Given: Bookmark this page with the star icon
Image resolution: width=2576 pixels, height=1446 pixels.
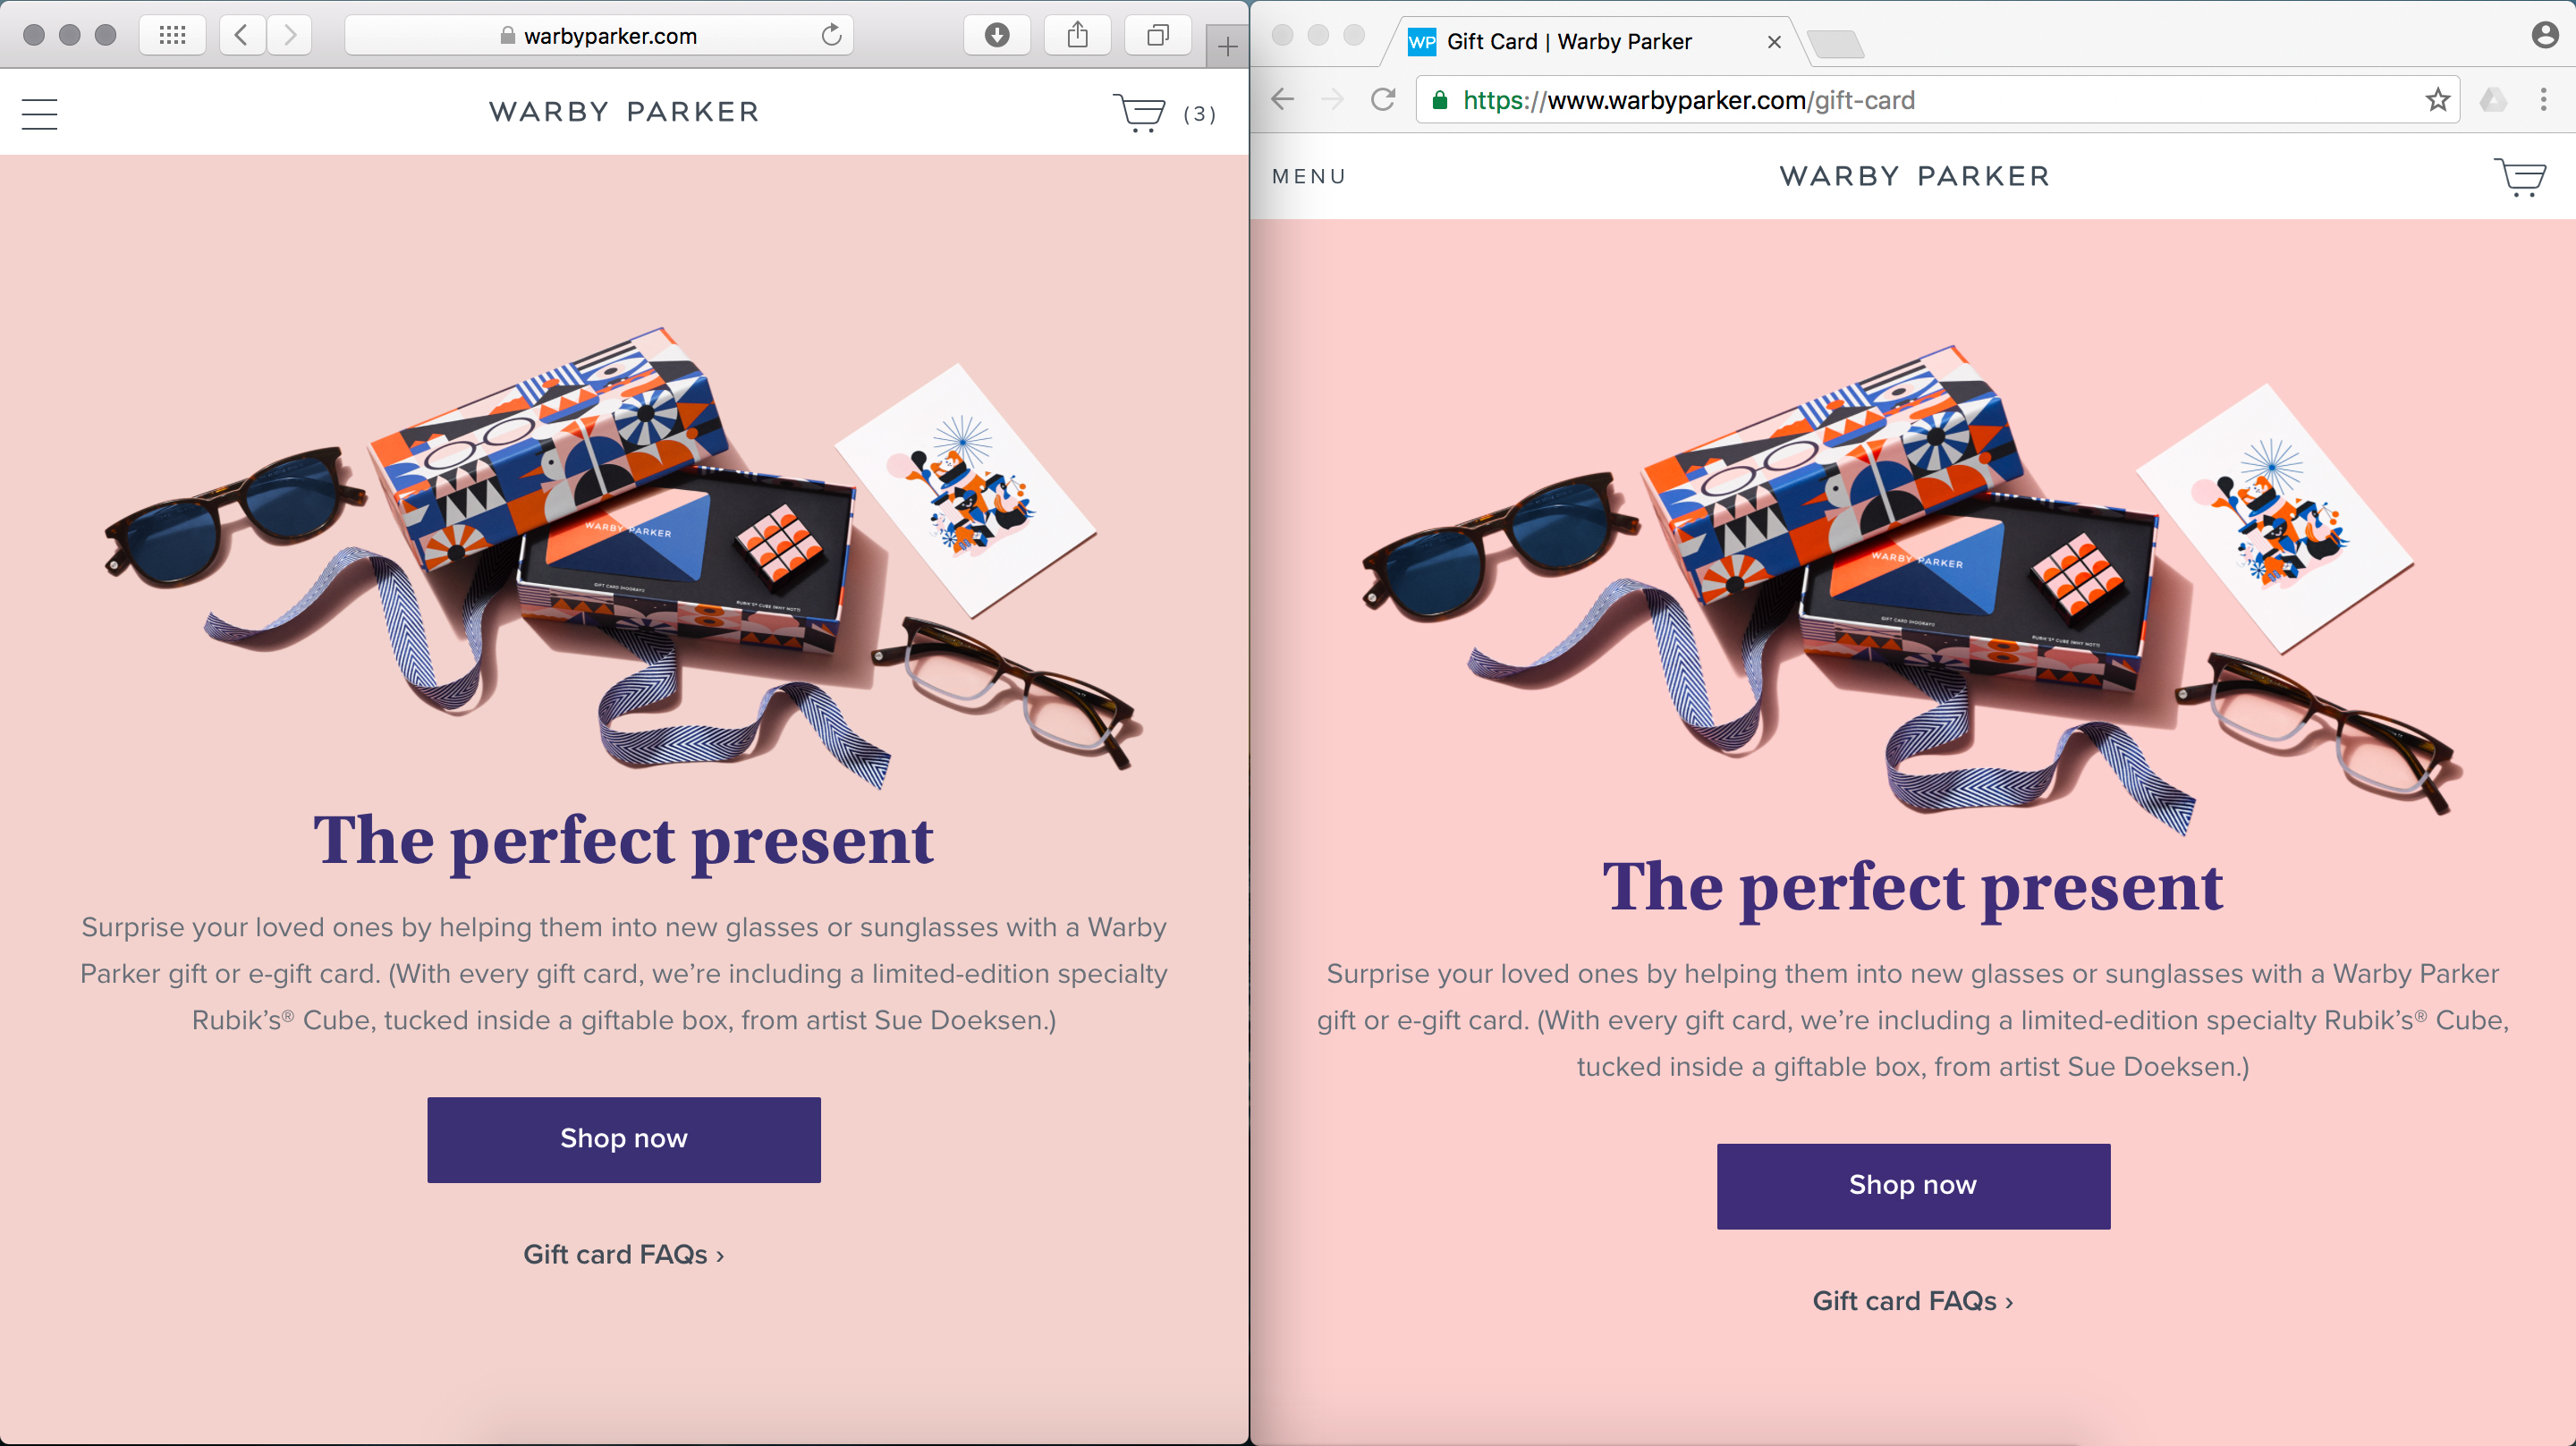Looking at the screenshot, I should pyautogui.click(x=2437, y=100).
